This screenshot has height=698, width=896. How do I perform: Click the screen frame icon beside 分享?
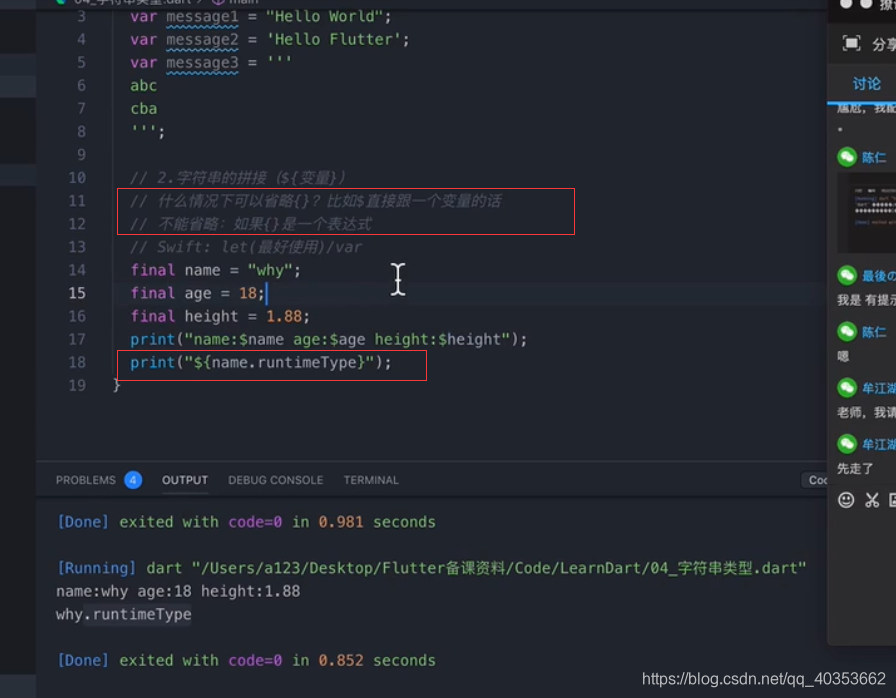click(851, 43)
